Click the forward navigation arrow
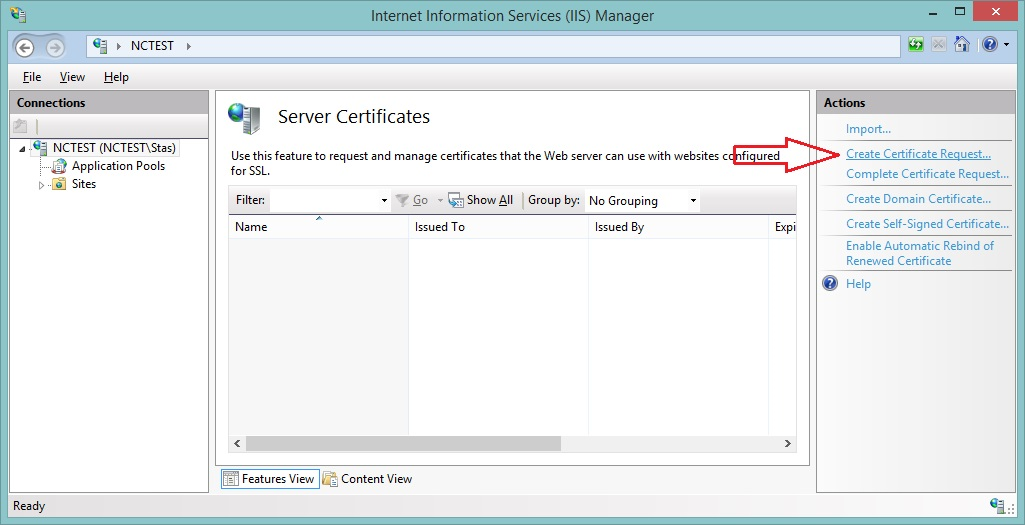 pos(55,47)
